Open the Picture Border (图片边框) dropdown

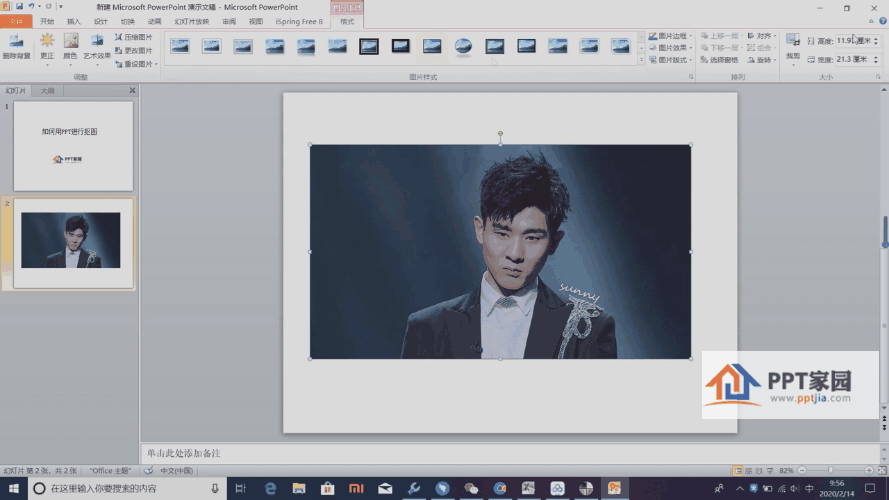670,36
